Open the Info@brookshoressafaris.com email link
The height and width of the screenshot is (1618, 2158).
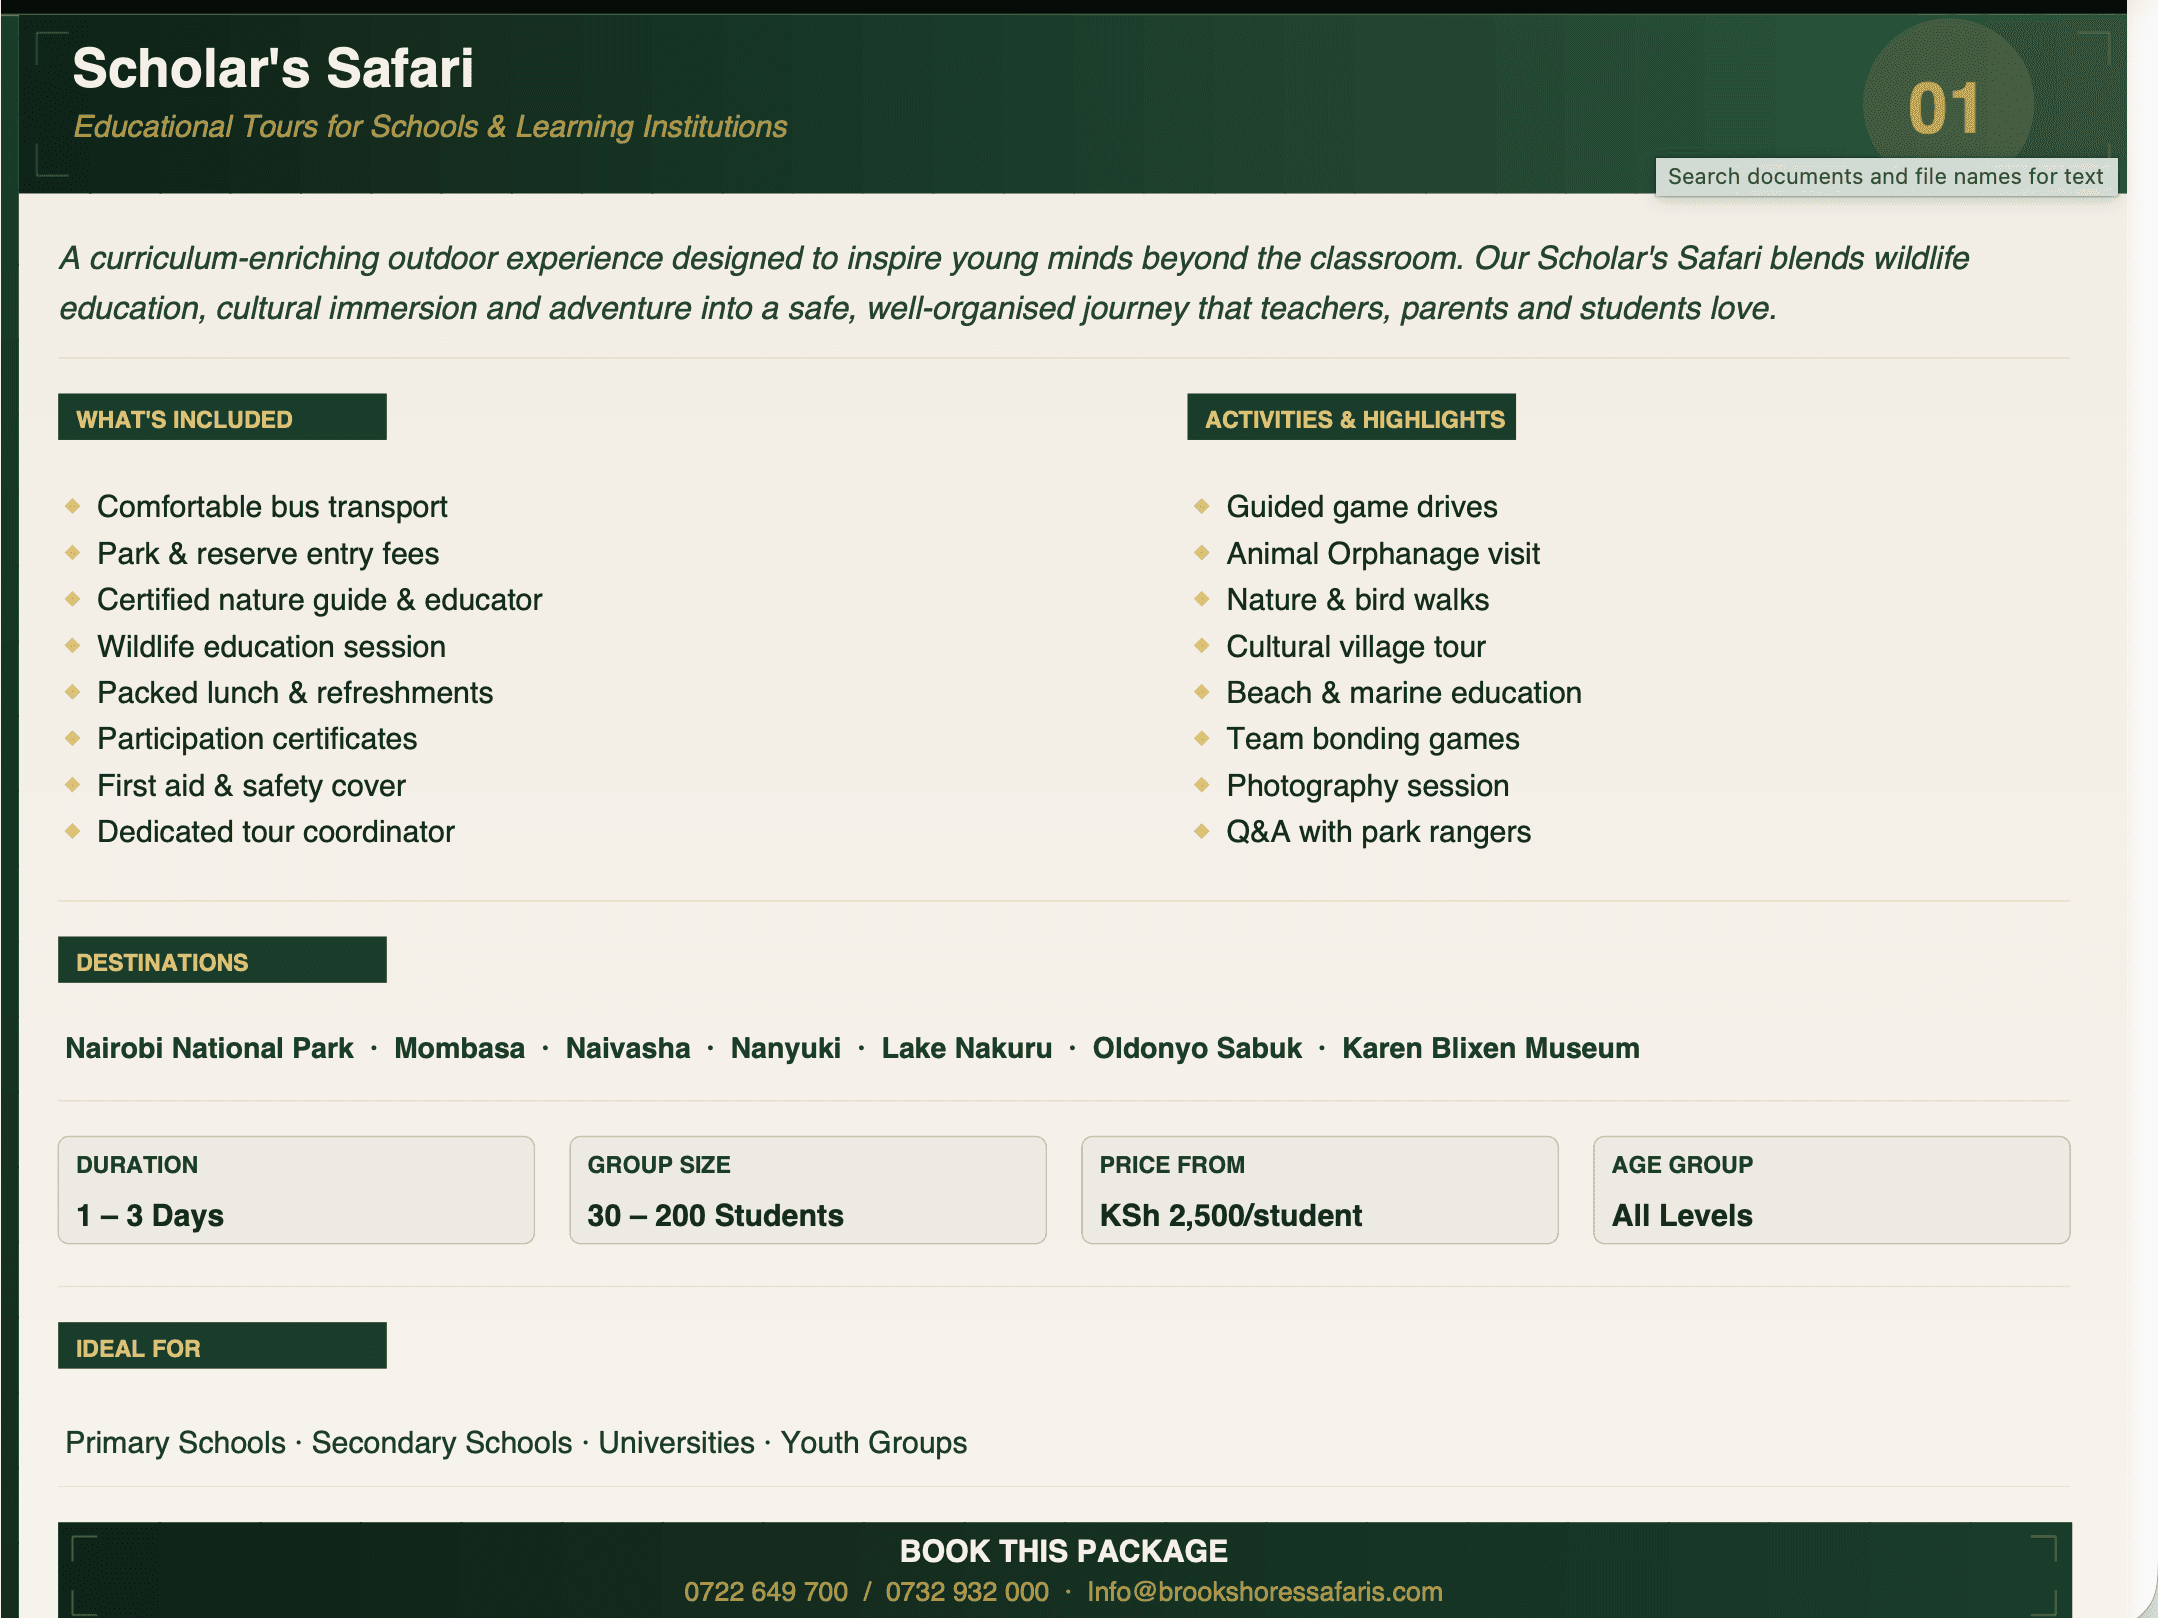[1265, 1592]
